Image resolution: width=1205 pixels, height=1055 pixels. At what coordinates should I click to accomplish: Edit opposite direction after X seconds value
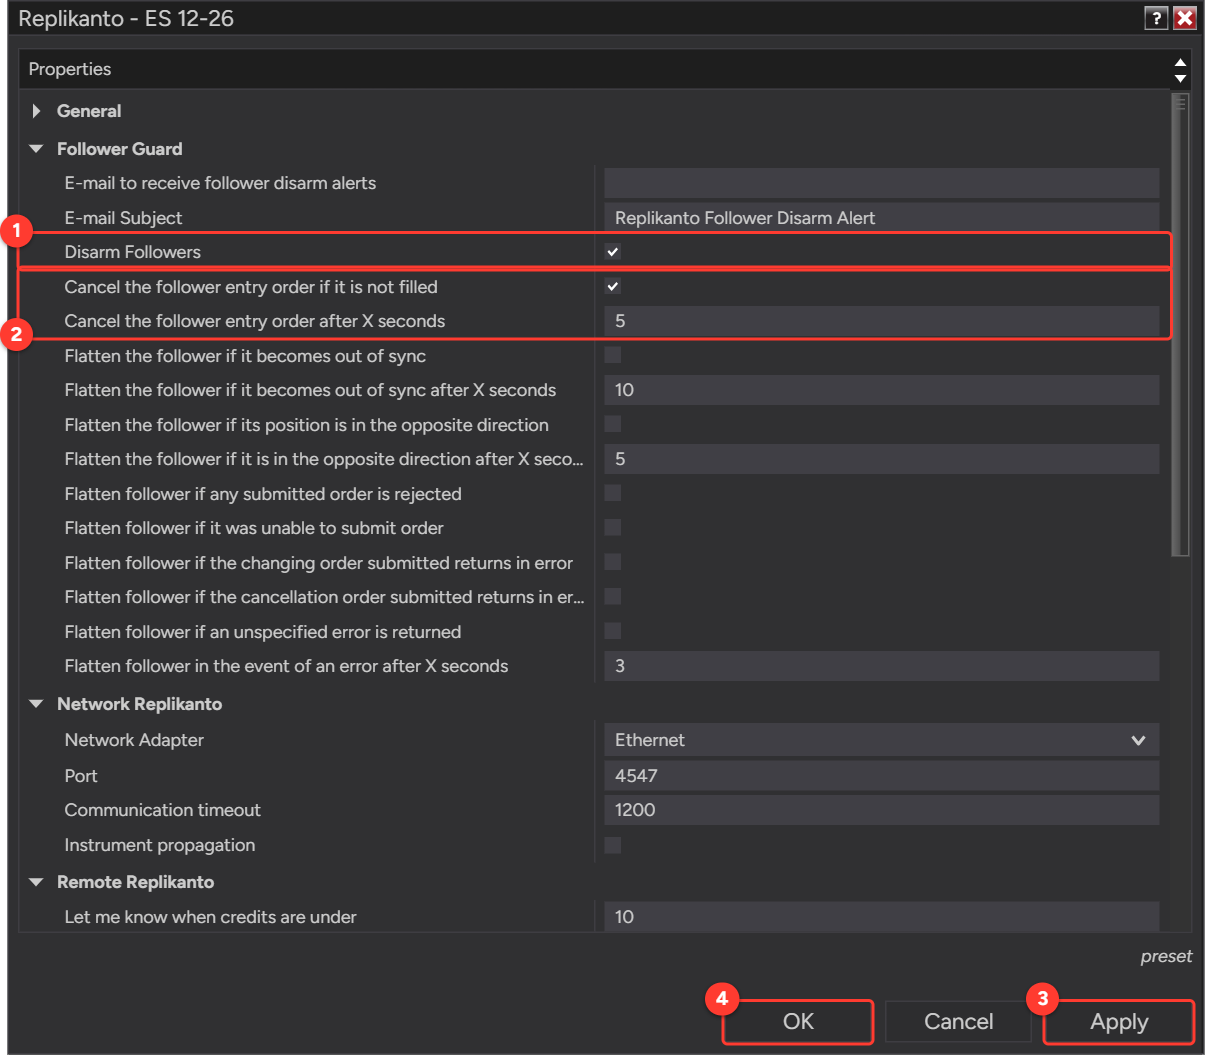pyautogui.click(x=882, y=459)
